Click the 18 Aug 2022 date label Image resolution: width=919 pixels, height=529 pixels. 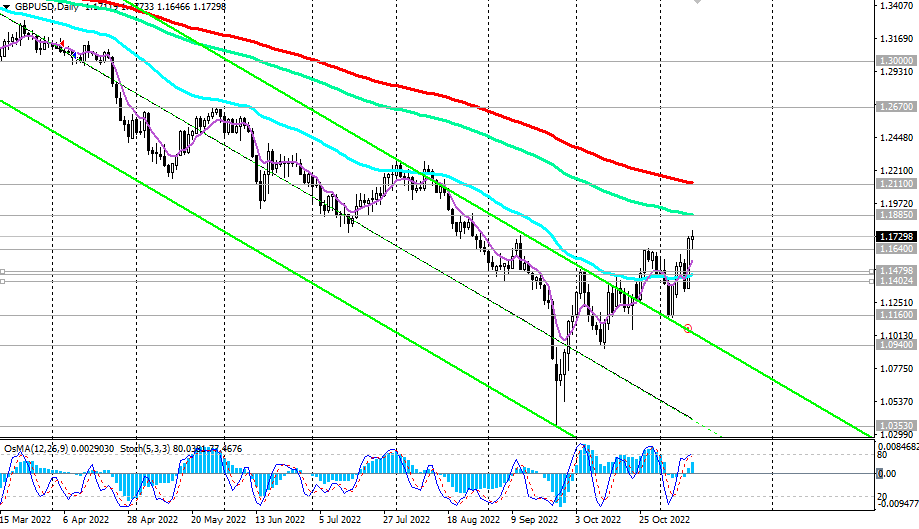[473, 520]
